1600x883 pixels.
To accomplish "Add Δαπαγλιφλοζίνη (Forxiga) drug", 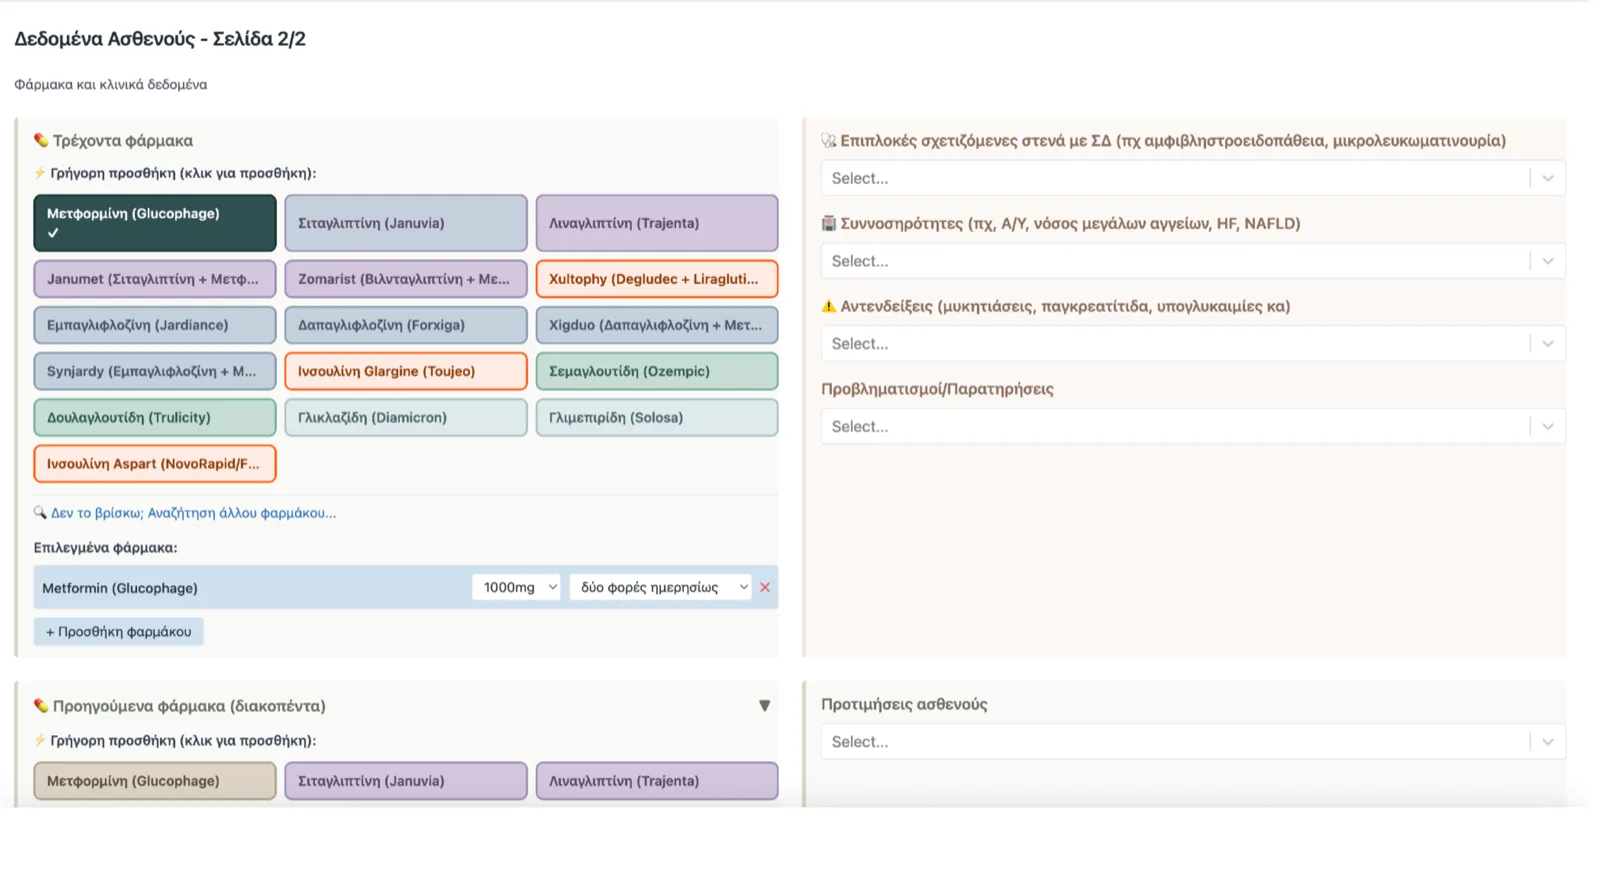I will coord(406,325).
